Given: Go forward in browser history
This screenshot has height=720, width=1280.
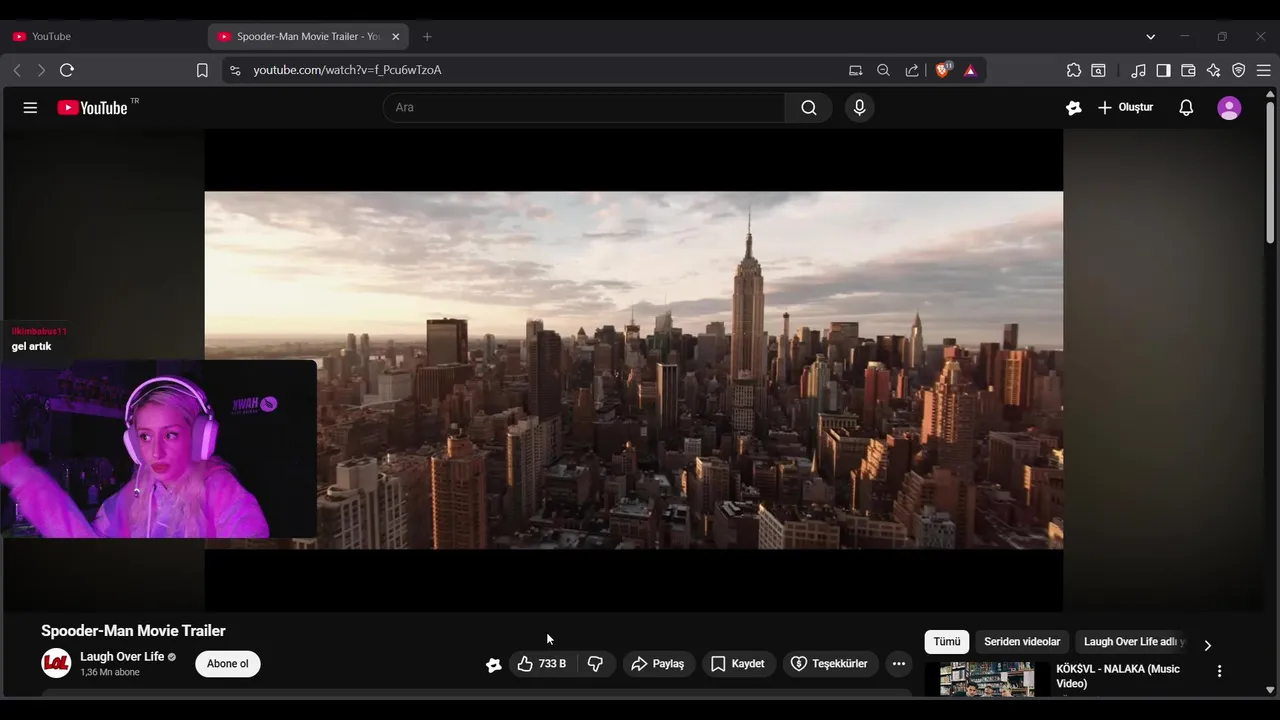Looking at the screenshot, I should tap(41, 70).
